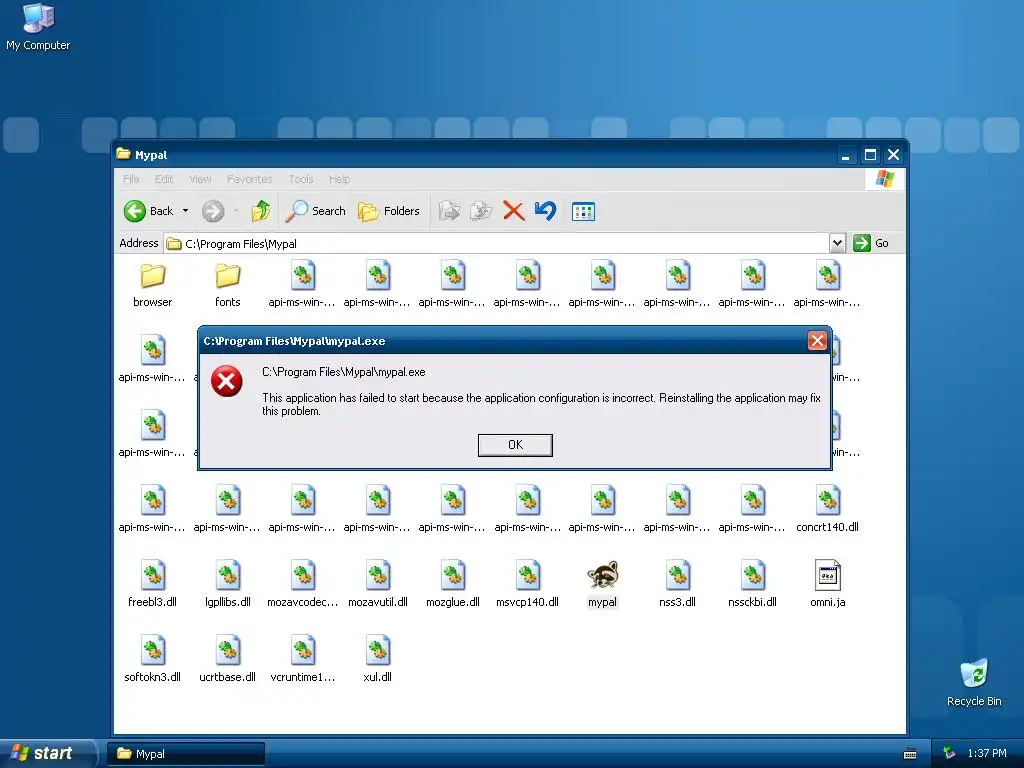Click the keyboard tray icon

(910, 754)
